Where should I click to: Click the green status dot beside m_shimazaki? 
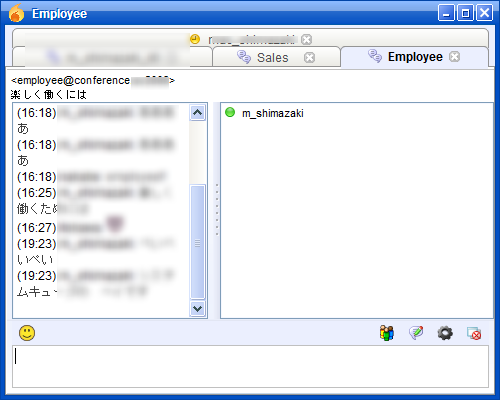click(x=230, y=112)
